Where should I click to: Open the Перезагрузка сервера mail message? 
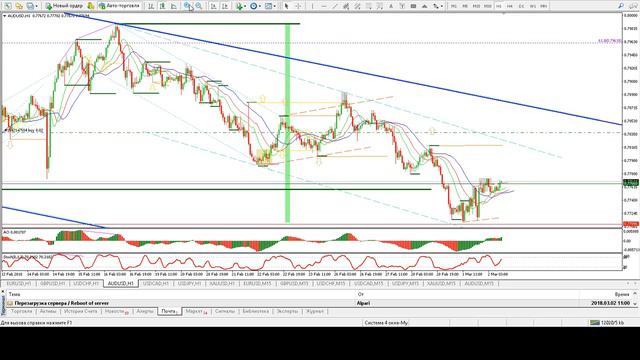62,303
